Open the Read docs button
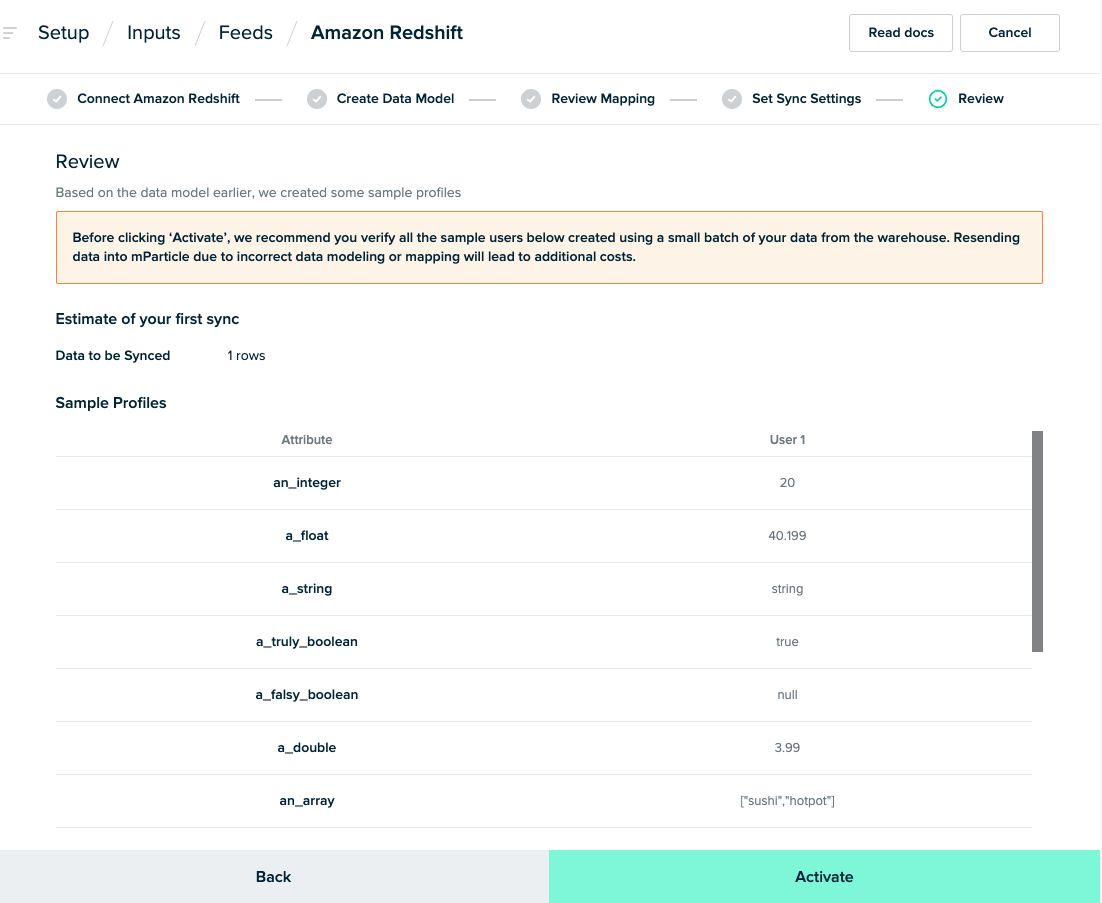 click(900, 33)
